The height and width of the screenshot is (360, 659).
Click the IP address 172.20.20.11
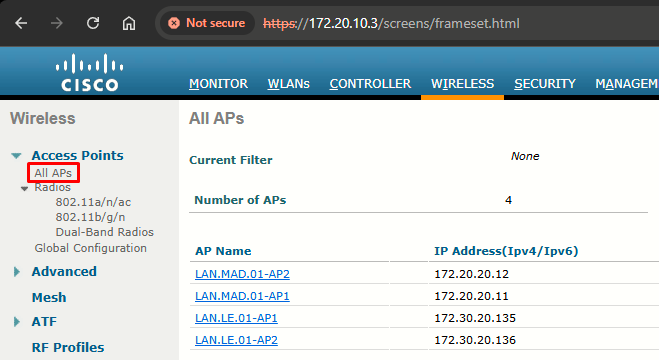(x=472, y=296)
